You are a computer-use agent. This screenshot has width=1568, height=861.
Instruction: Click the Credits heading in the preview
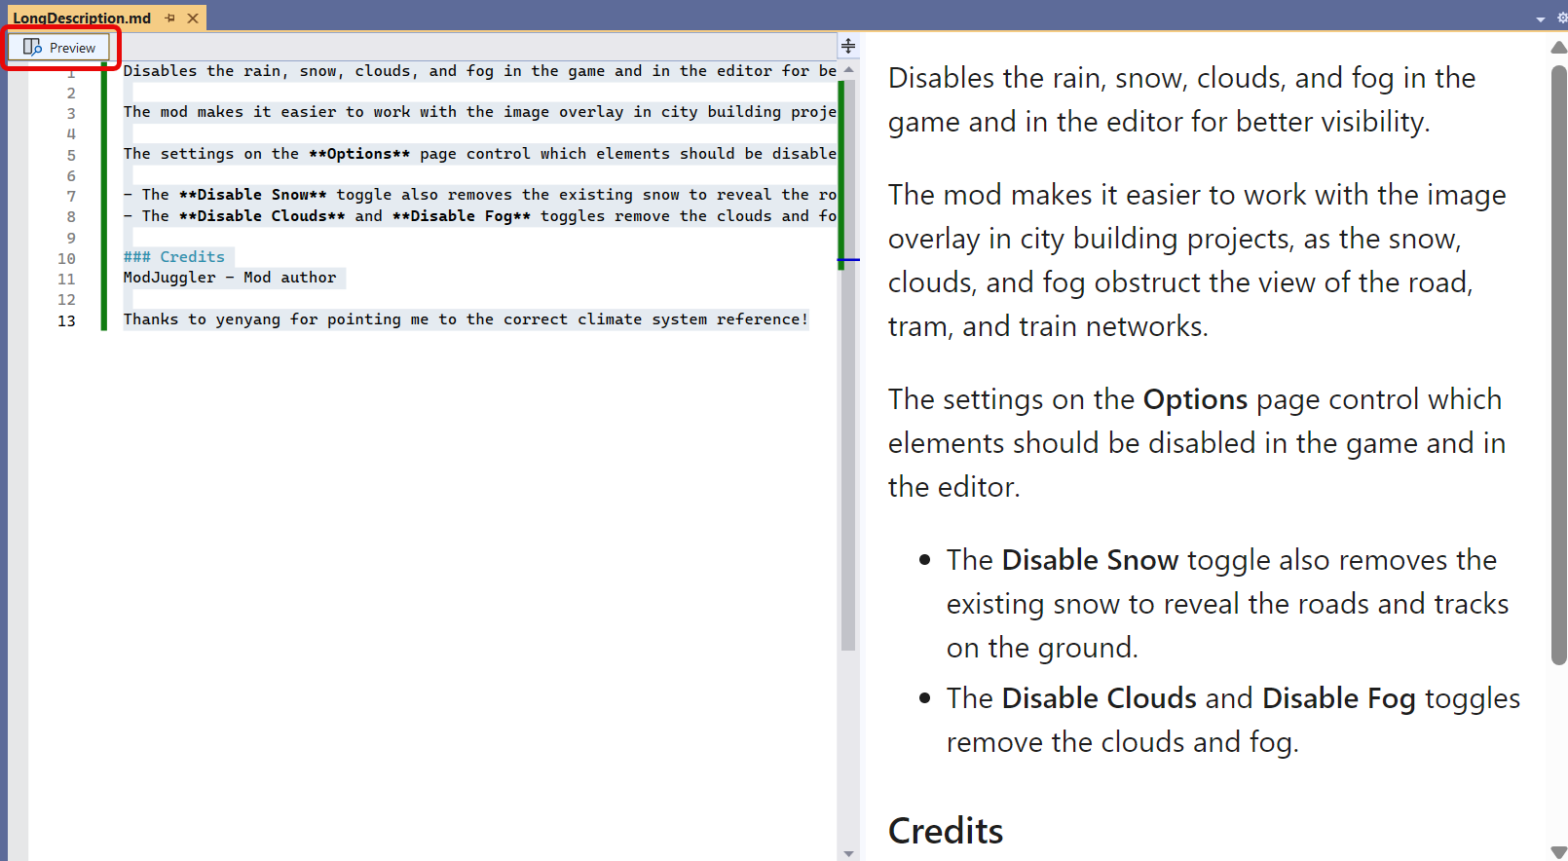pyautogui.click(x=945, y=830)
